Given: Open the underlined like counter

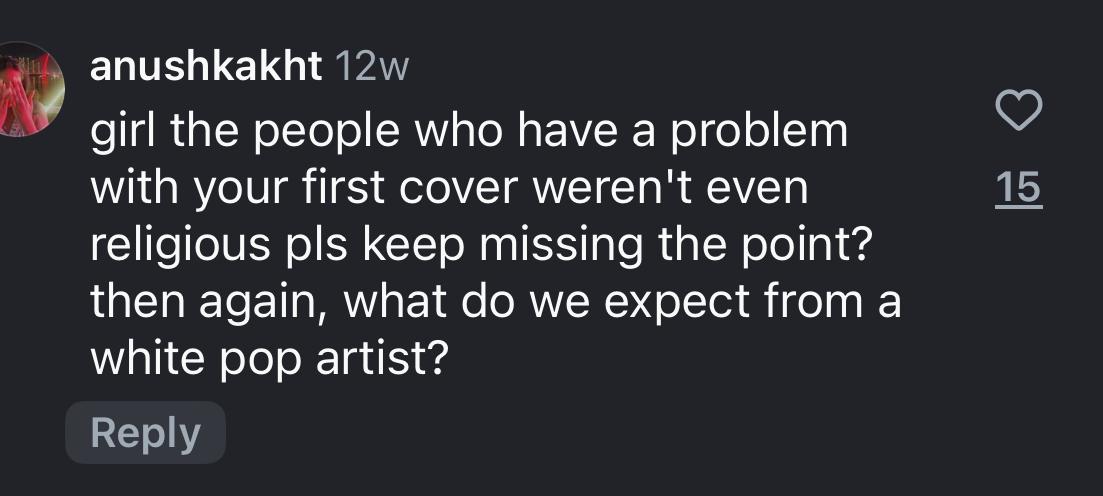Looking at the screenshot, I should (x=1018, y=189).
